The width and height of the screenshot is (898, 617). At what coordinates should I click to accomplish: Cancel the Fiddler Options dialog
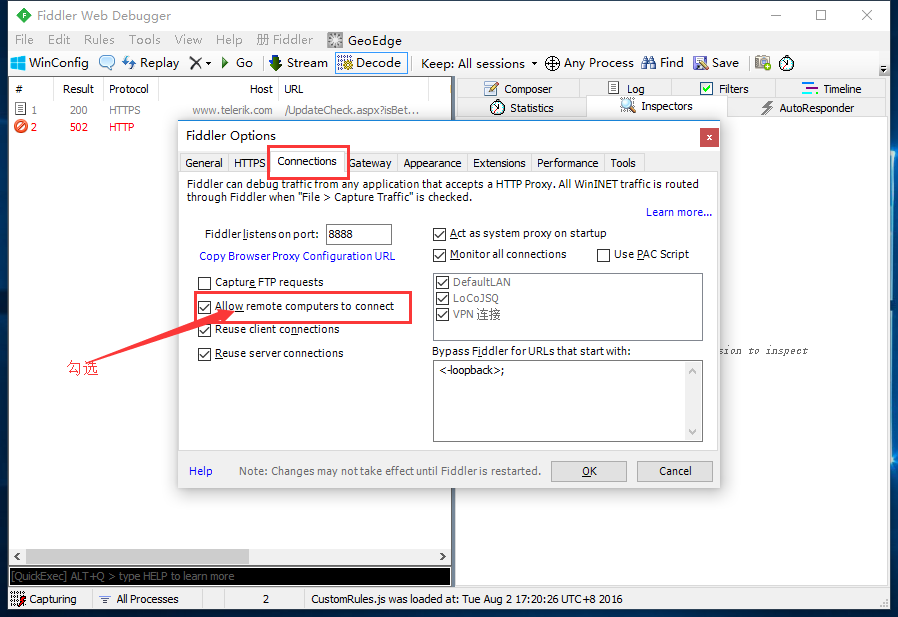pyautogui.click(x=675, y=471)
